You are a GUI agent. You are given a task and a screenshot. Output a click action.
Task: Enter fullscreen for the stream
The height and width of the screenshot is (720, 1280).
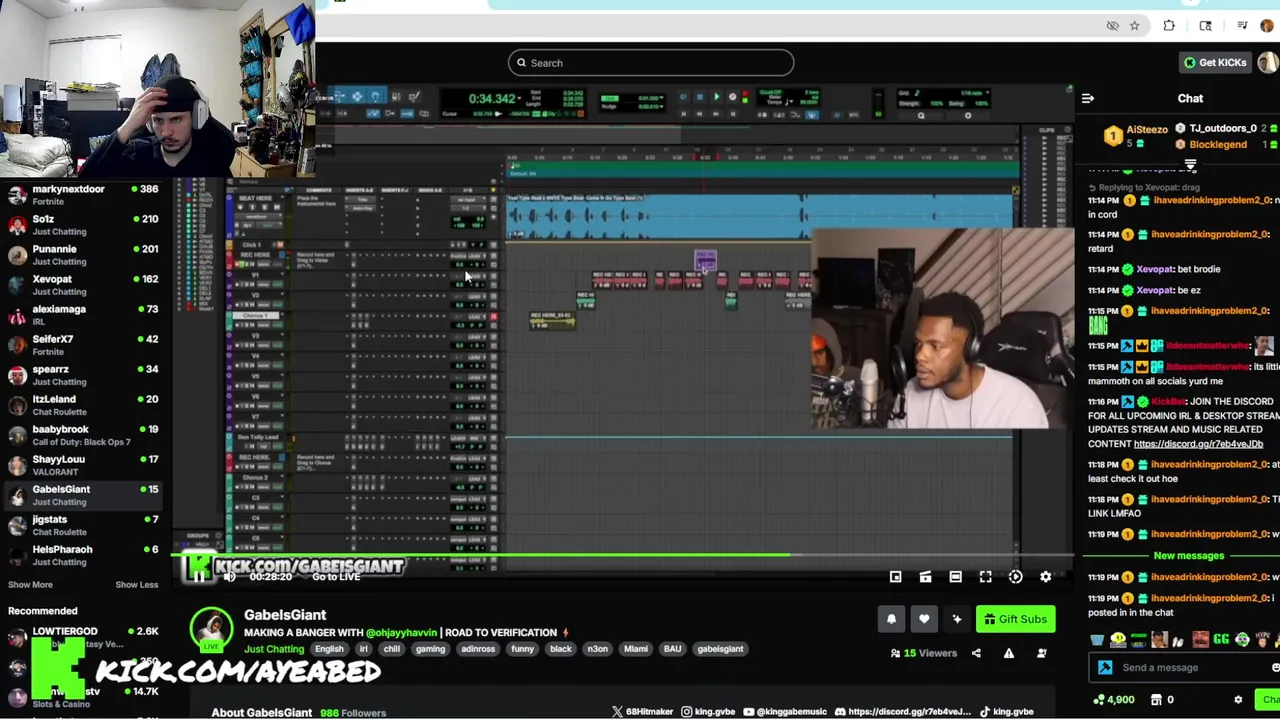(985, 577)
